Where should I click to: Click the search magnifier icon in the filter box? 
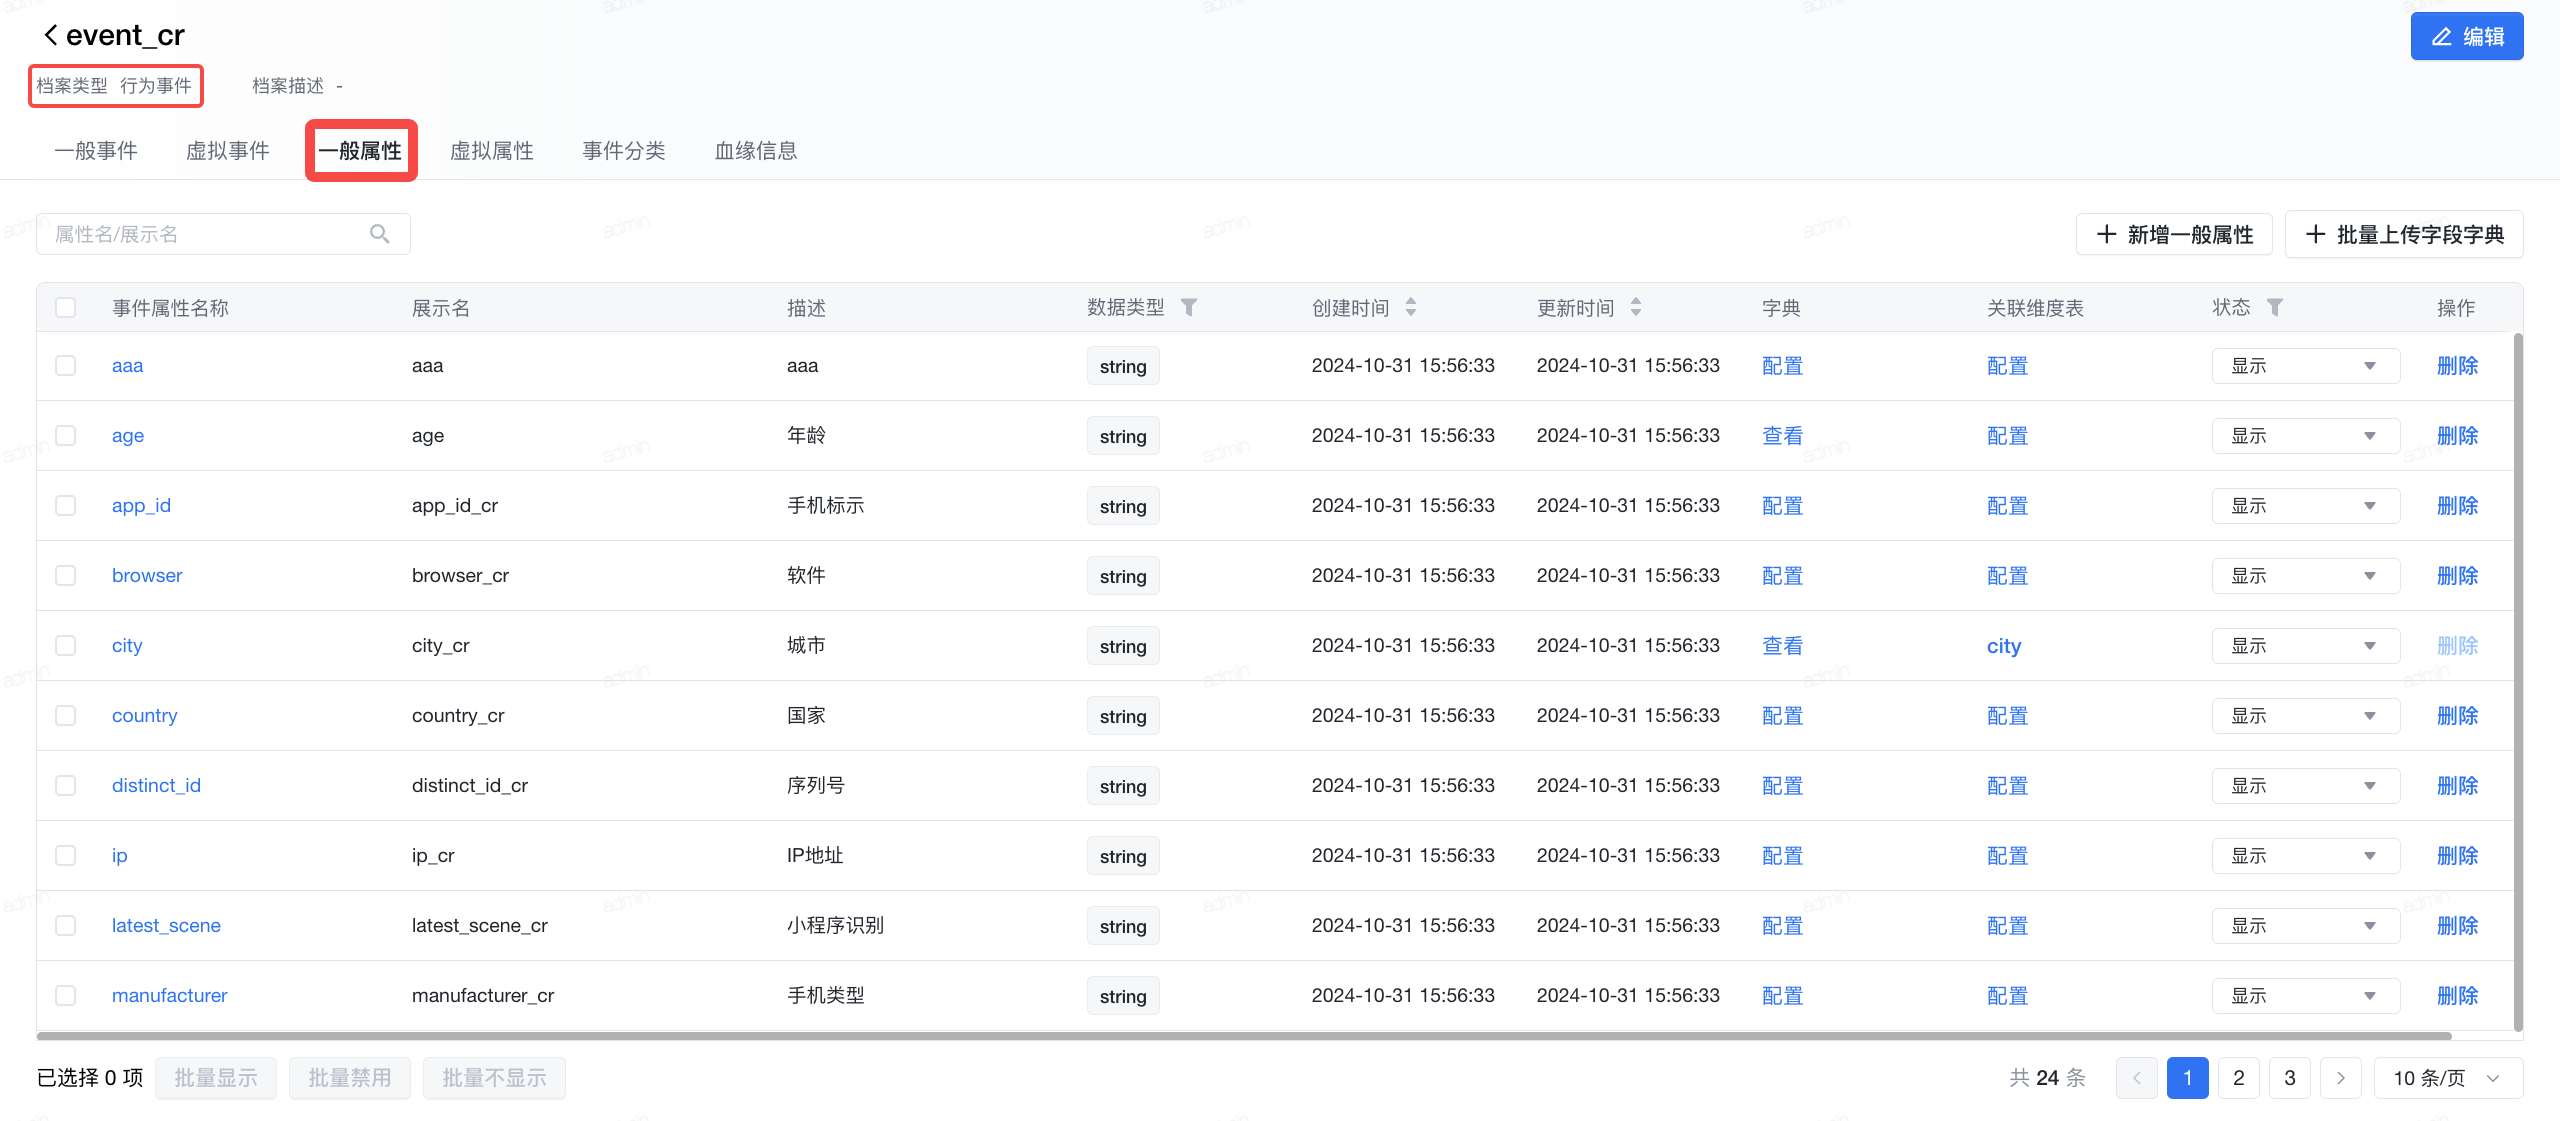tap(380, 234)
